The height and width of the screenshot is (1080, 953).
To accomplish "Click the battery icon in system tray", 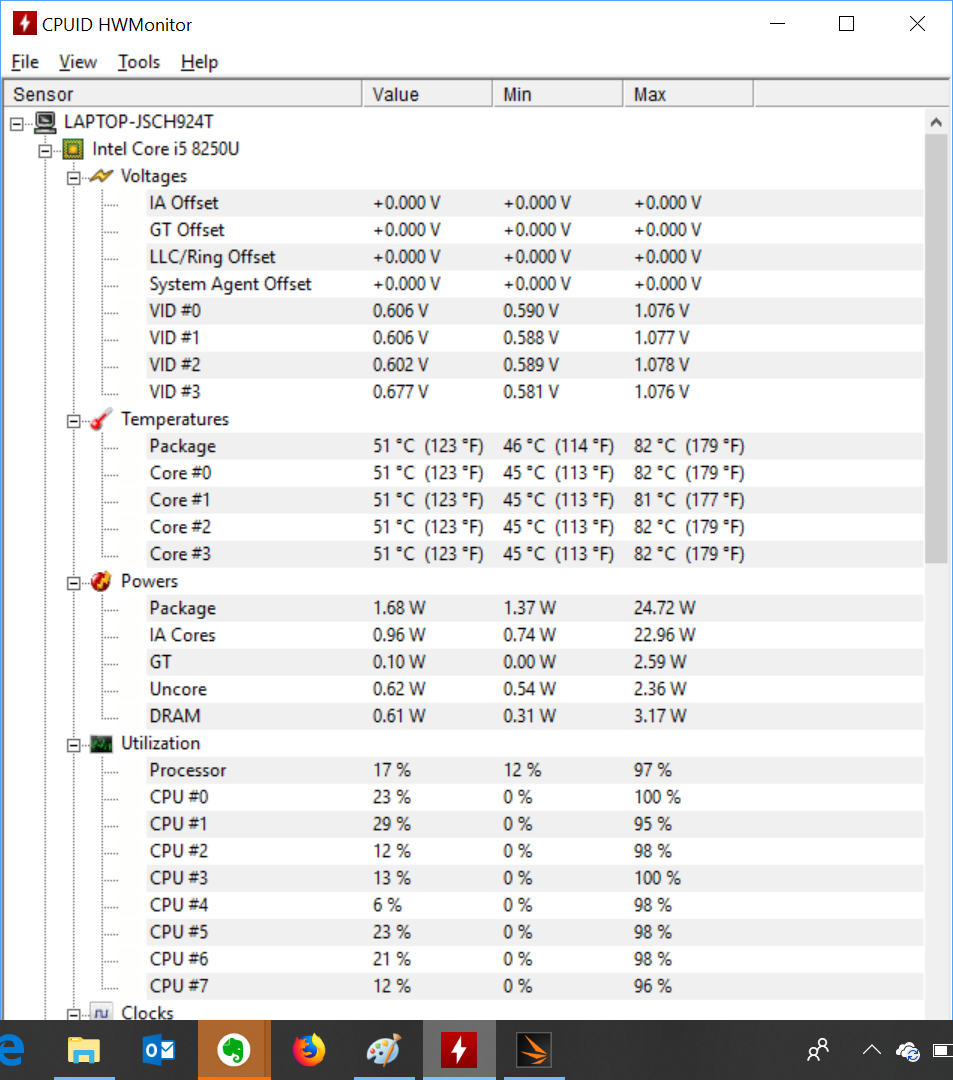I will point(943,1050).
